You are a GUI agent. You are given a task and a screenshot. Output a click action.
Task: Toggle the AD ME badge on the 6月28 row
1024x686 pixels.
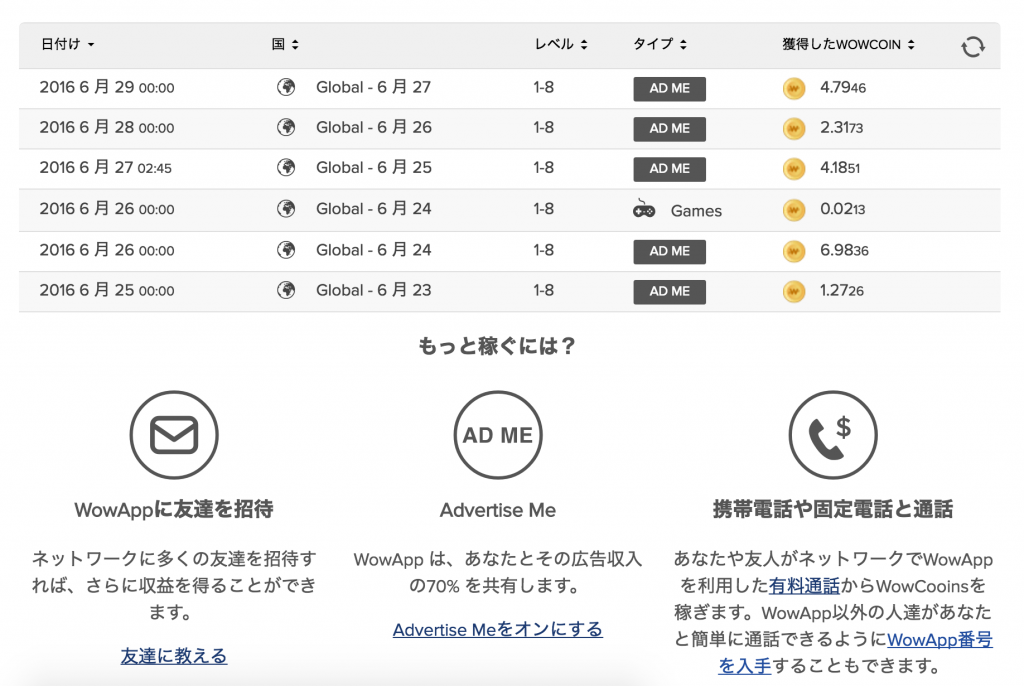click(669, 128)
